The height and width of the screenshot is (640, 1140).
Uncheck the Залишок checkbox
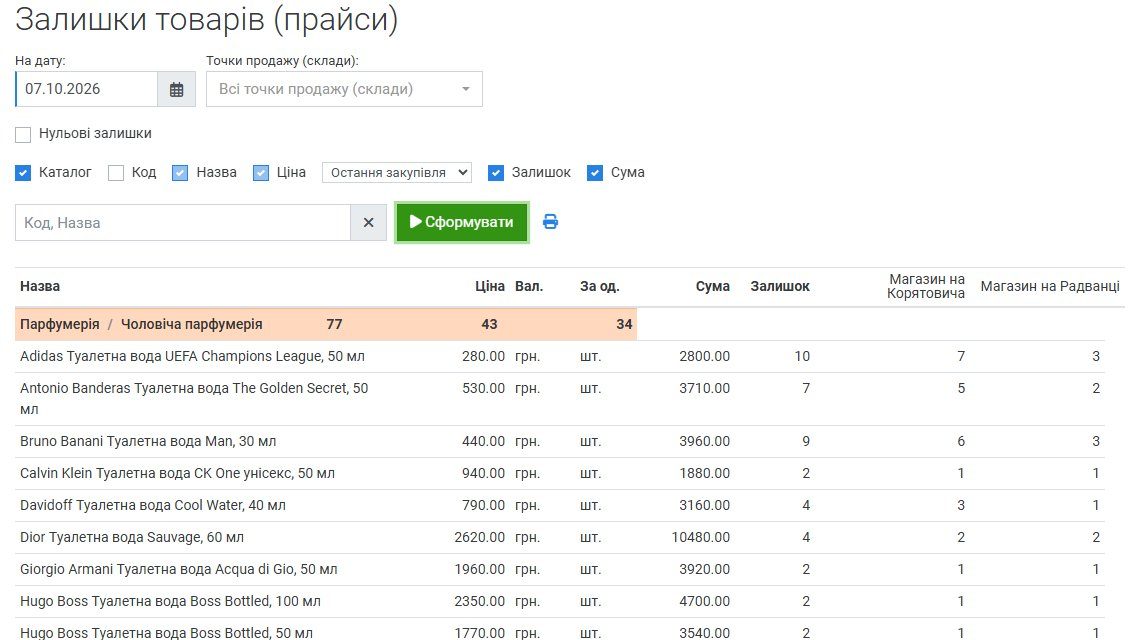point(496,173)
